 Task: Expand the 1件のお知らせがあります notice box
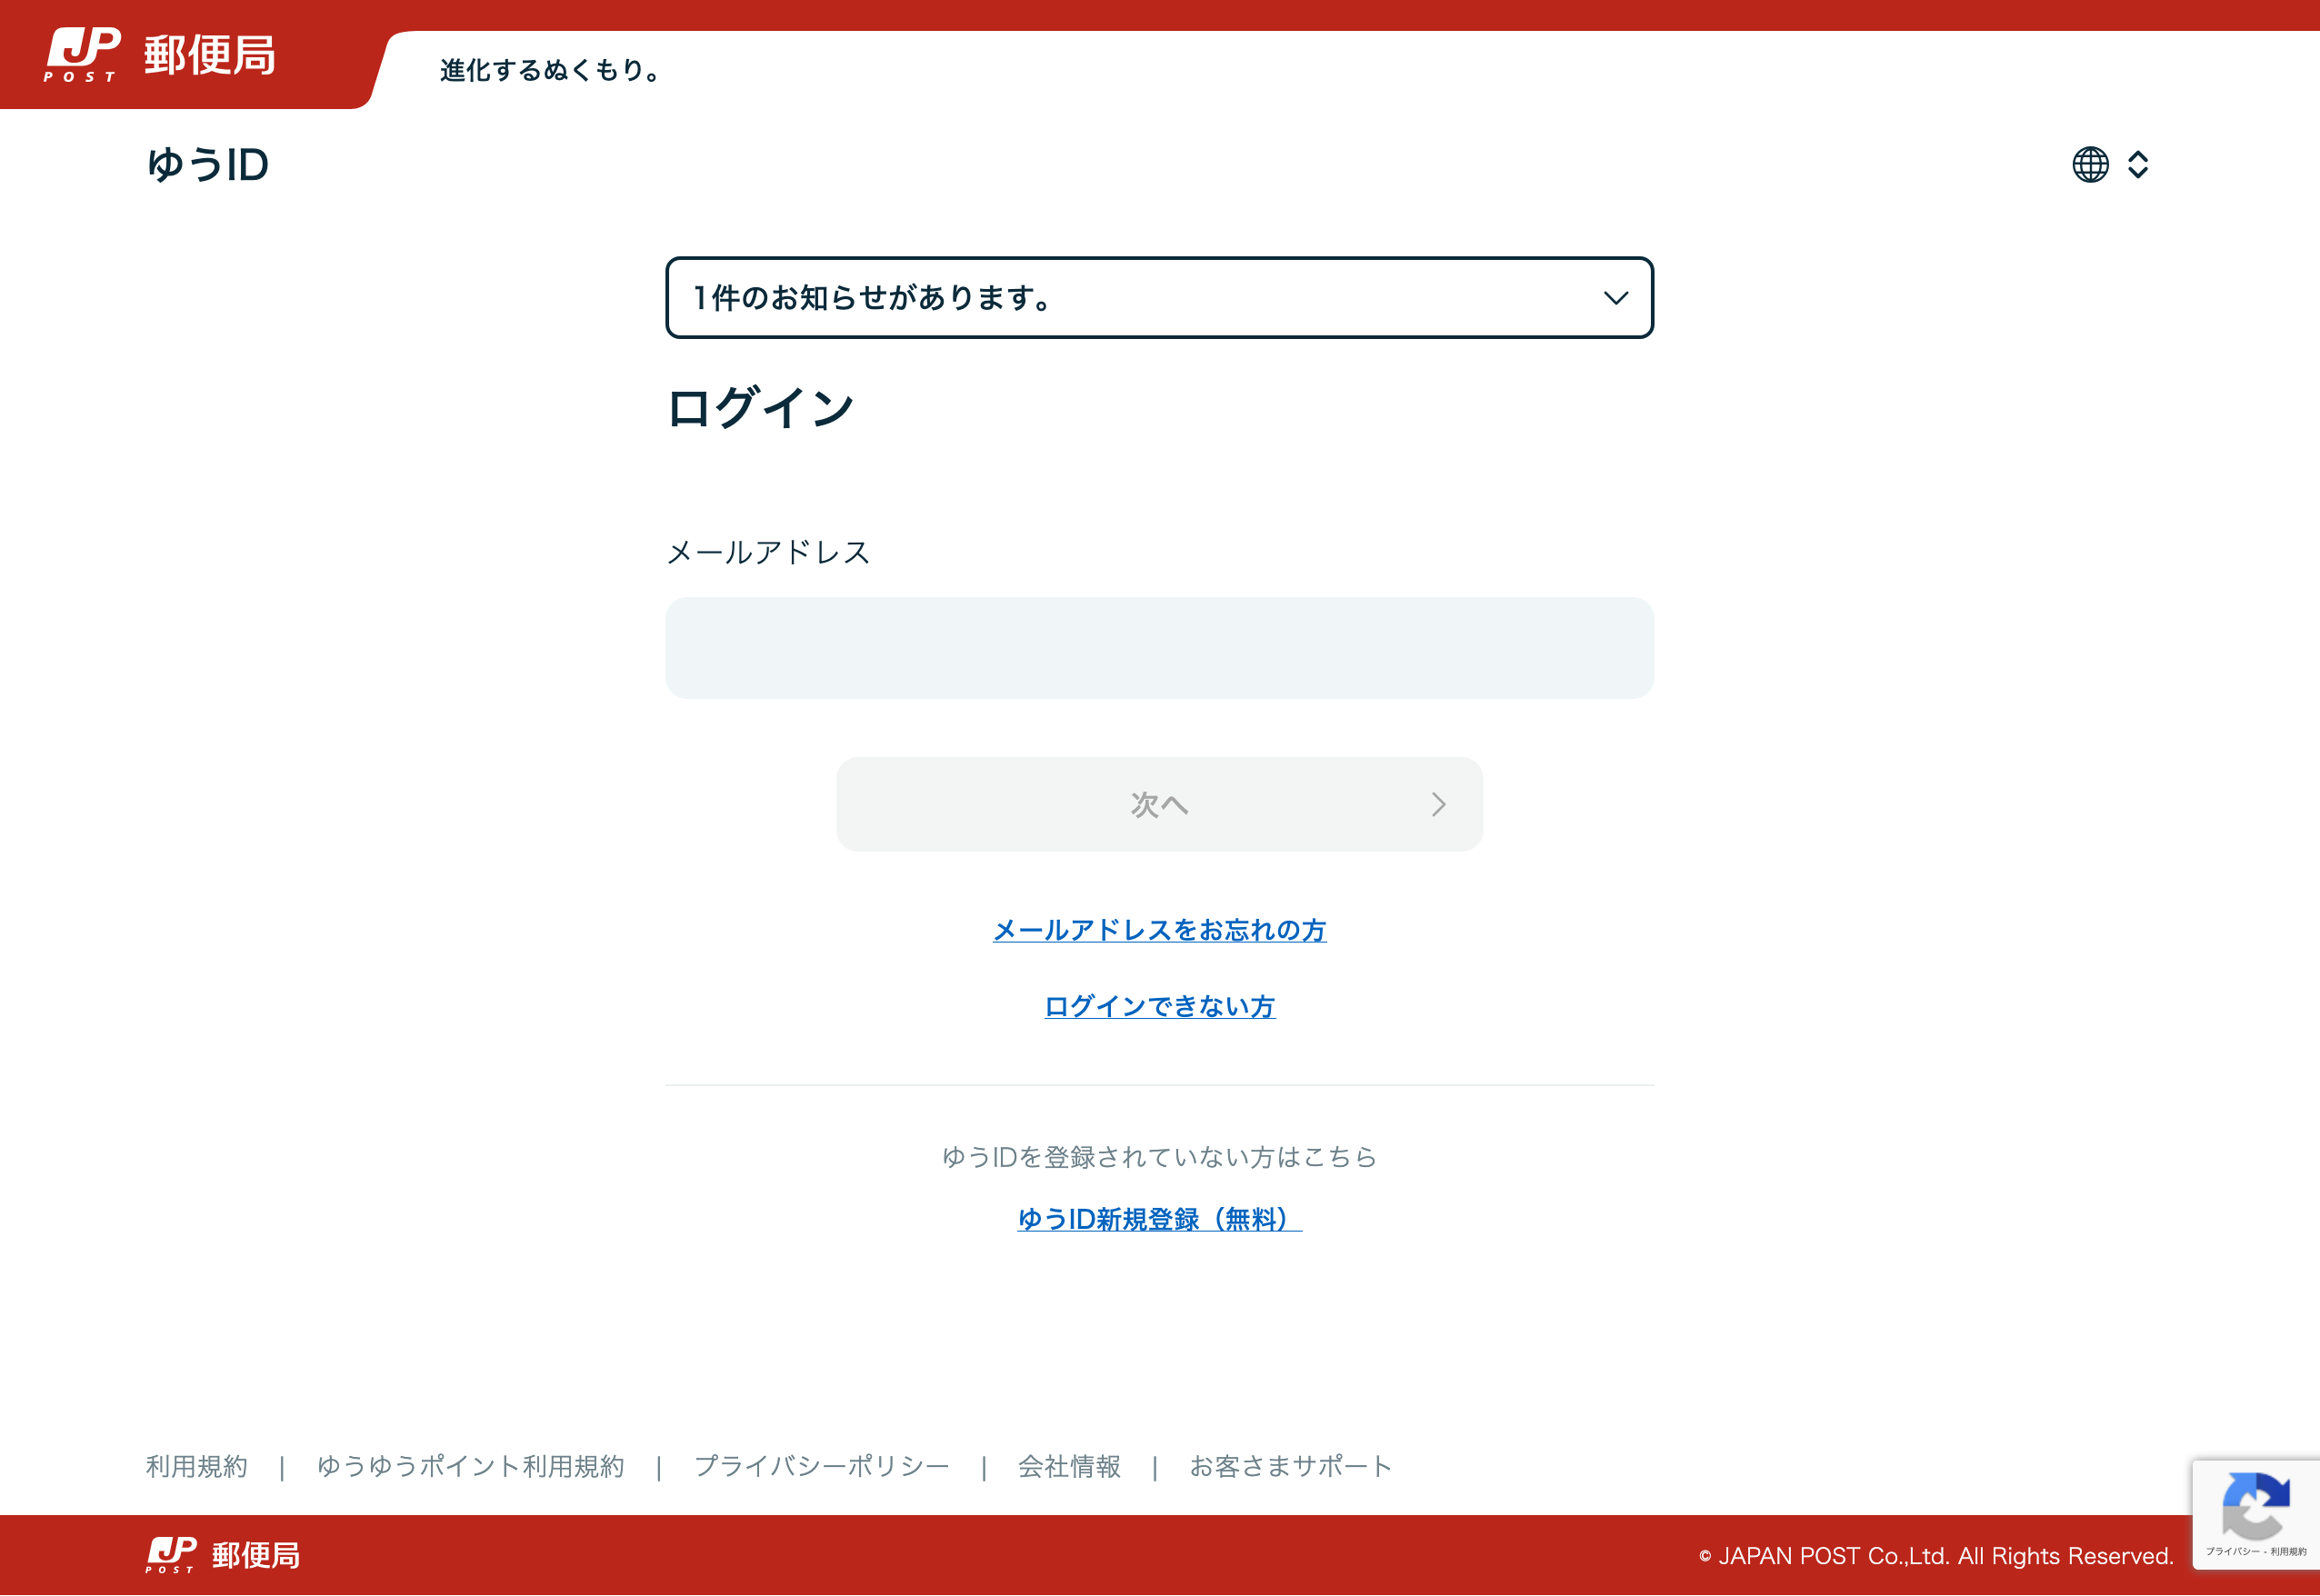pyautogui.click(x=1159, y=298)
